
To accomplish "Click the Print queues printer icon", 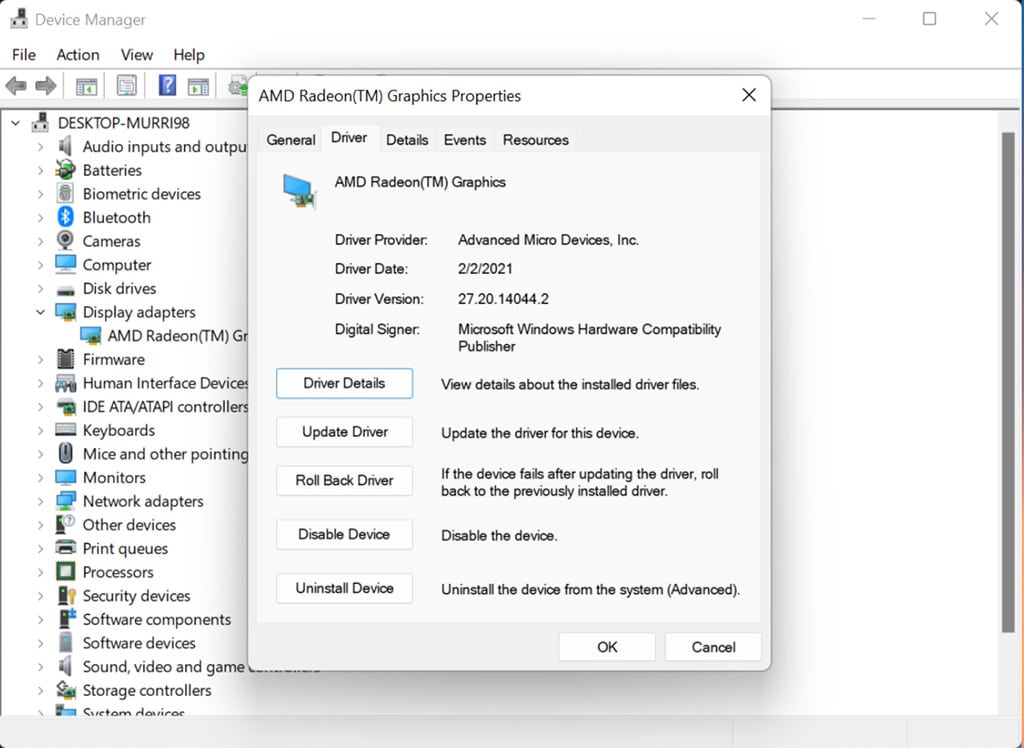I will [x=66, y=548].
